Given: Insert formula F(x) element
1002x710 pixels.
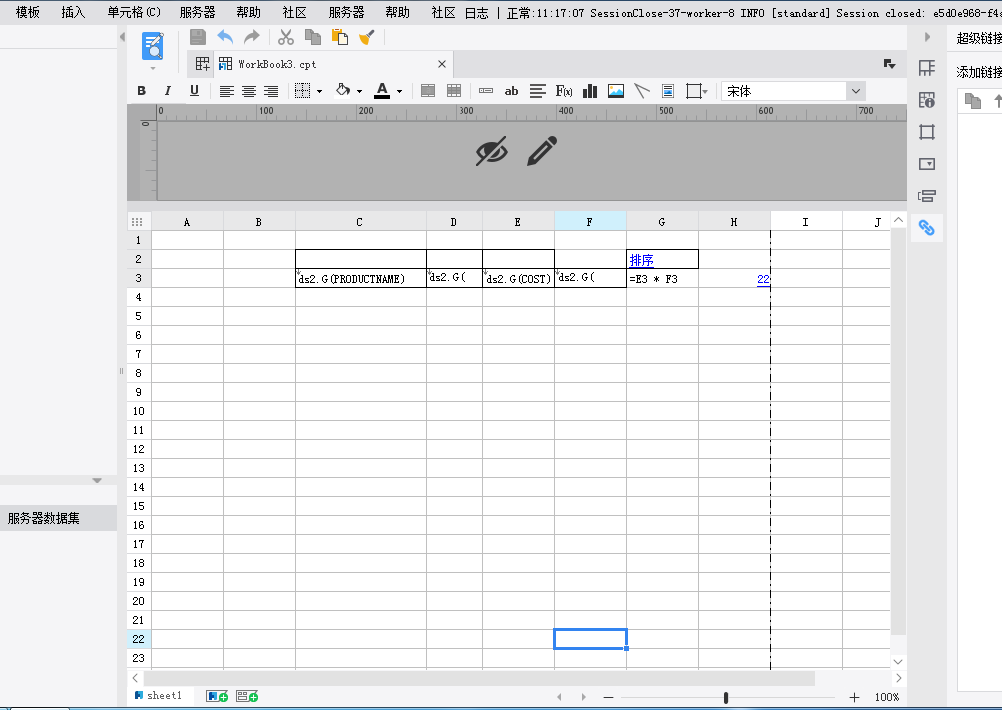Looking at the screenshot, I should [564, 91].
